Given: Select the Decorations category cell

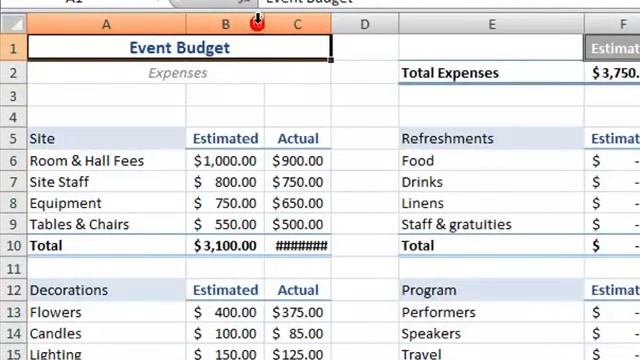Looking at the screenshot, I should coord(107,290).
